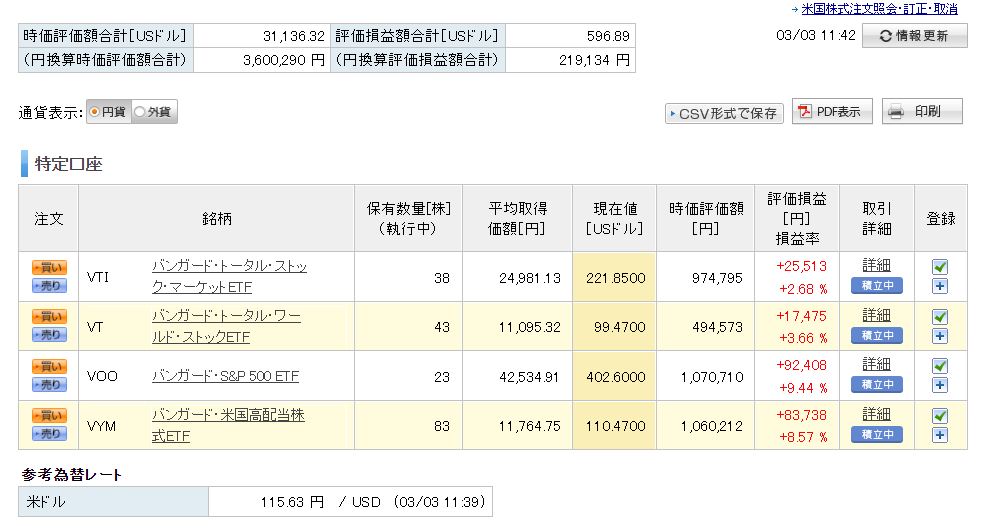Screen dimensions: 998x524
Task: Open 詳細 transaction details for VYM
Action: (876, 414)
